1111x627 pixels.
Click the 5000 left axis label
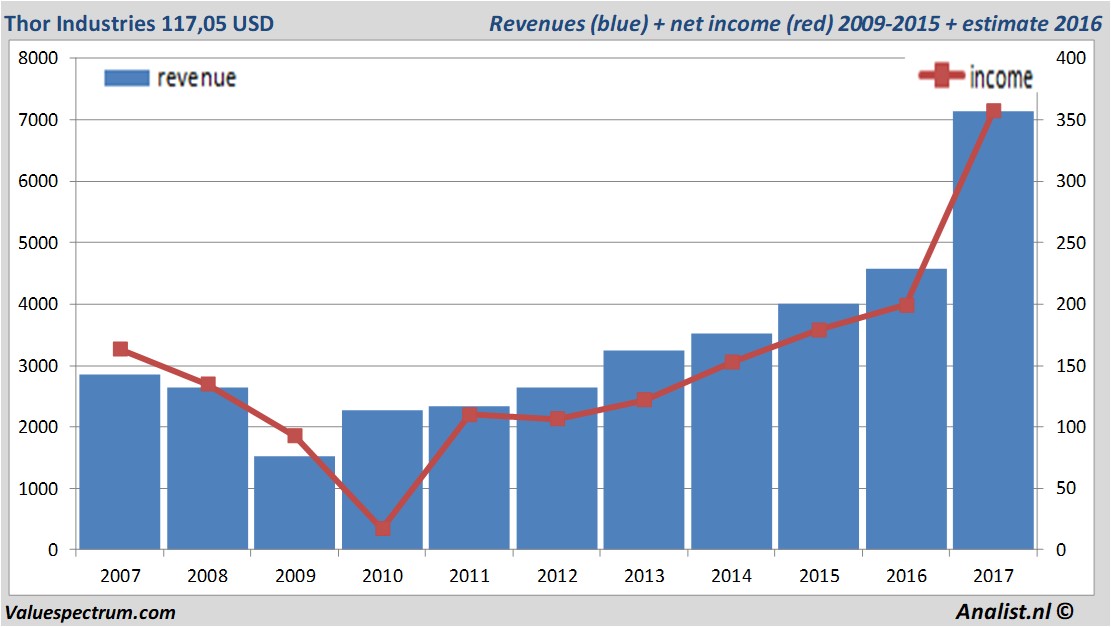(38, 242)
